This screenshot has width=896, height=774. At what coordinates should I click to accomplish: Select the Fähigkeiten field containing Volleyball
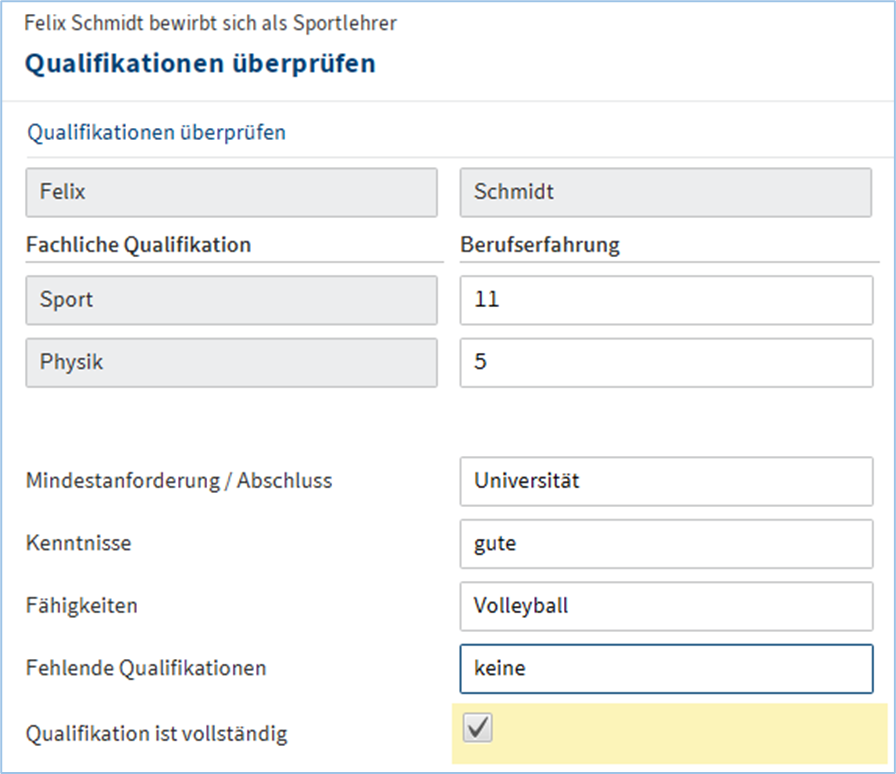pos(665,606)
